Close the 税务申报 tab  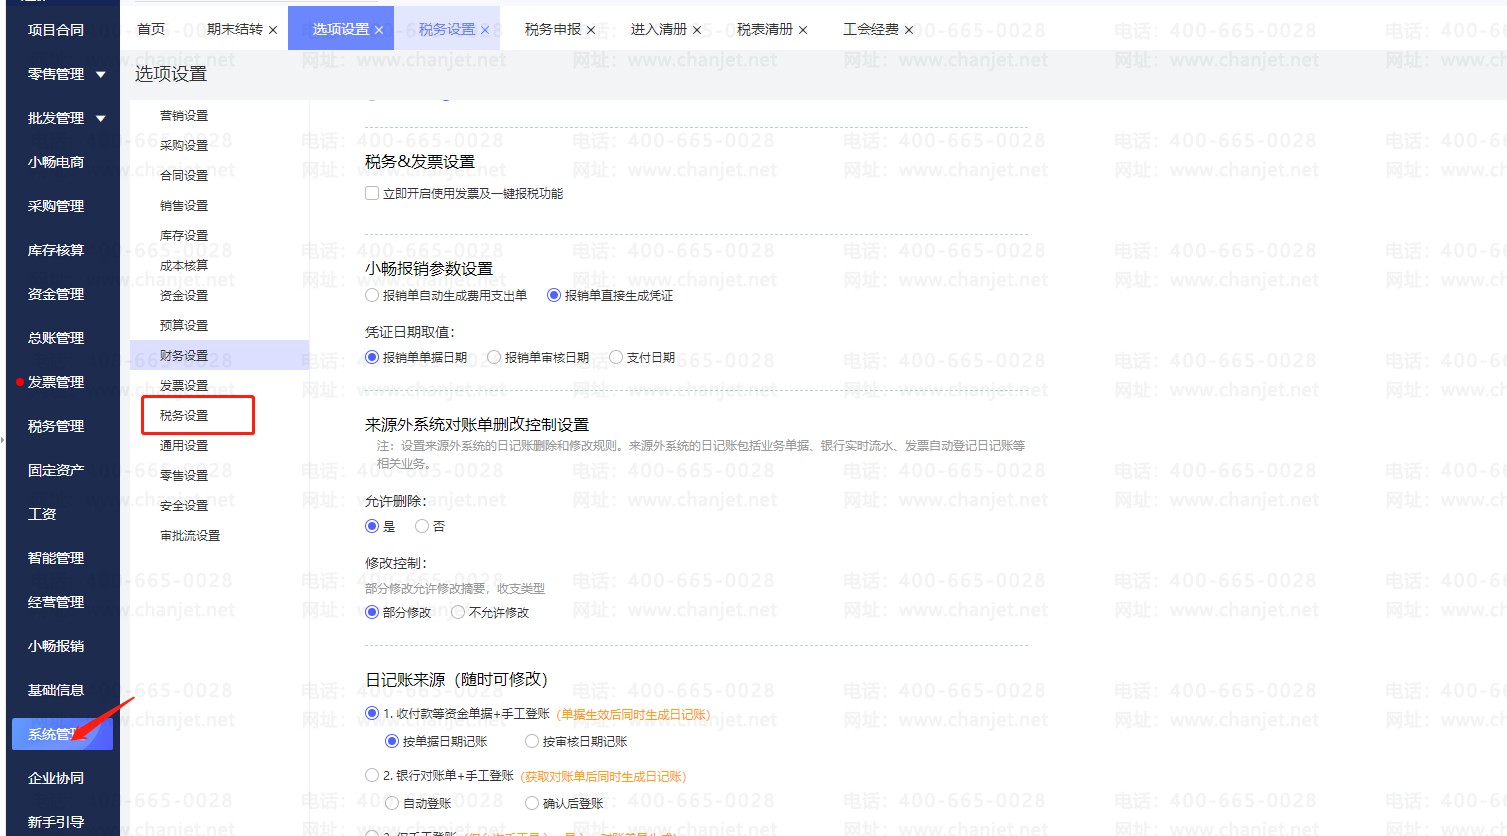591,30
